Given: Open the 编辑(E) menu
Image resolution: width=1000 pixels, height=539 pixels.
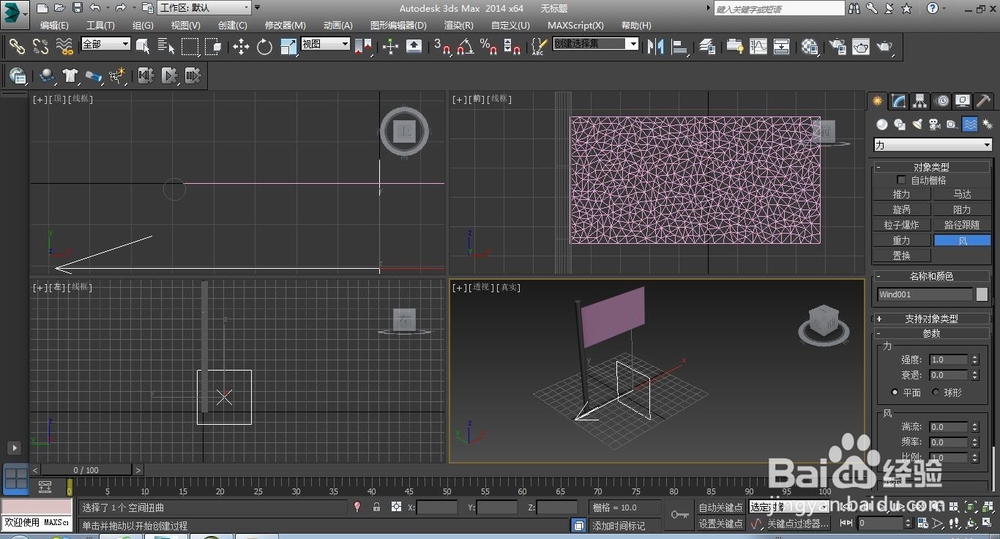Looking at the screenshot, I should [x=54, y=25].
